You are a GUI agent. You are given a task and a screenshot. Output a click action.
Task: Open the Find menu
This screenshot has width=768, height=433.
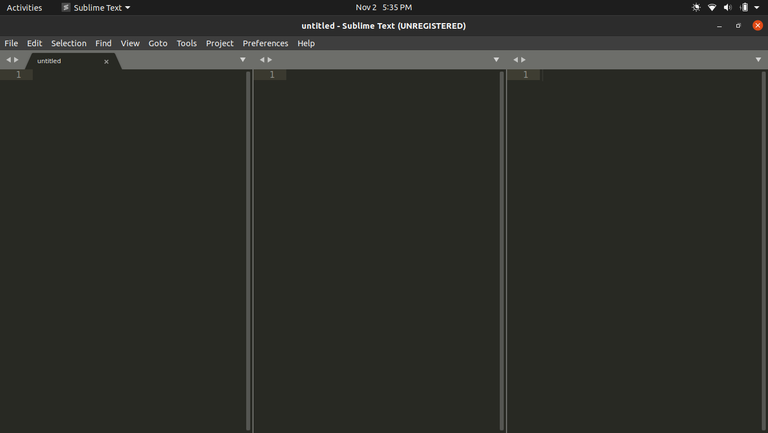[x=103, y=43]
